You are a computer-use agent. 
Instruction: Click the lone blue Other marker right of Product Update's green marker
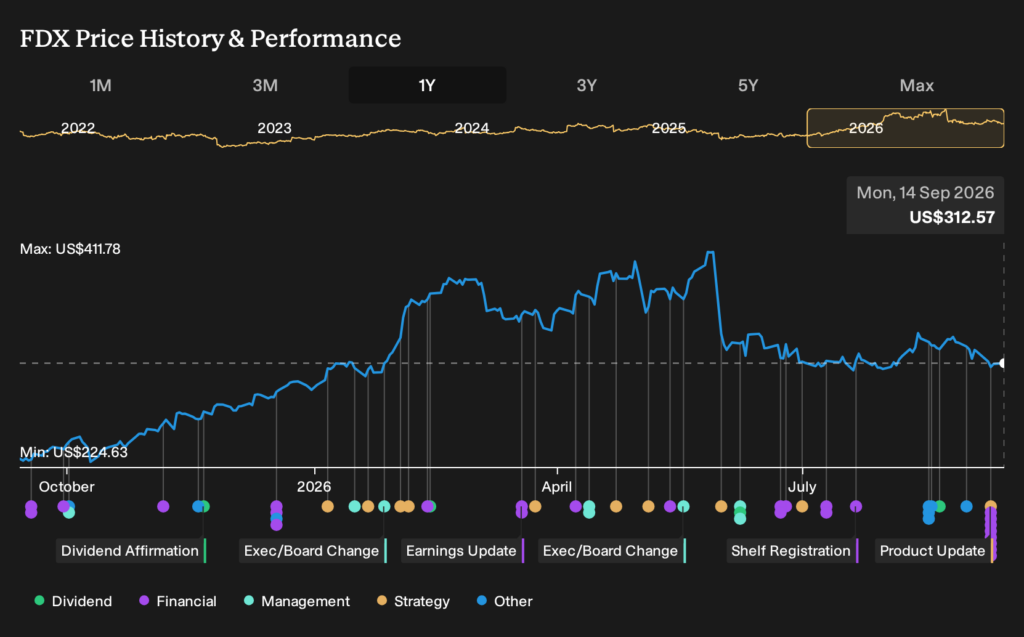[967, 506]
